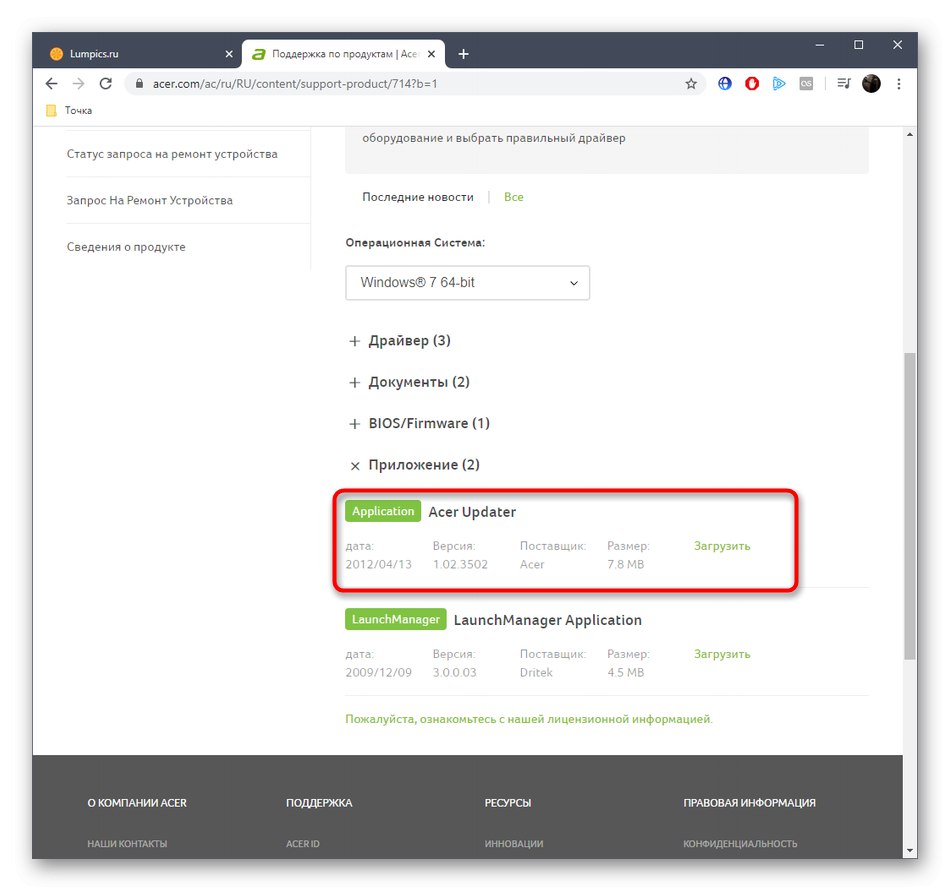Open Статус запроса на ремонт устройства
950x891 pixels.
click(x=172, y=154)
